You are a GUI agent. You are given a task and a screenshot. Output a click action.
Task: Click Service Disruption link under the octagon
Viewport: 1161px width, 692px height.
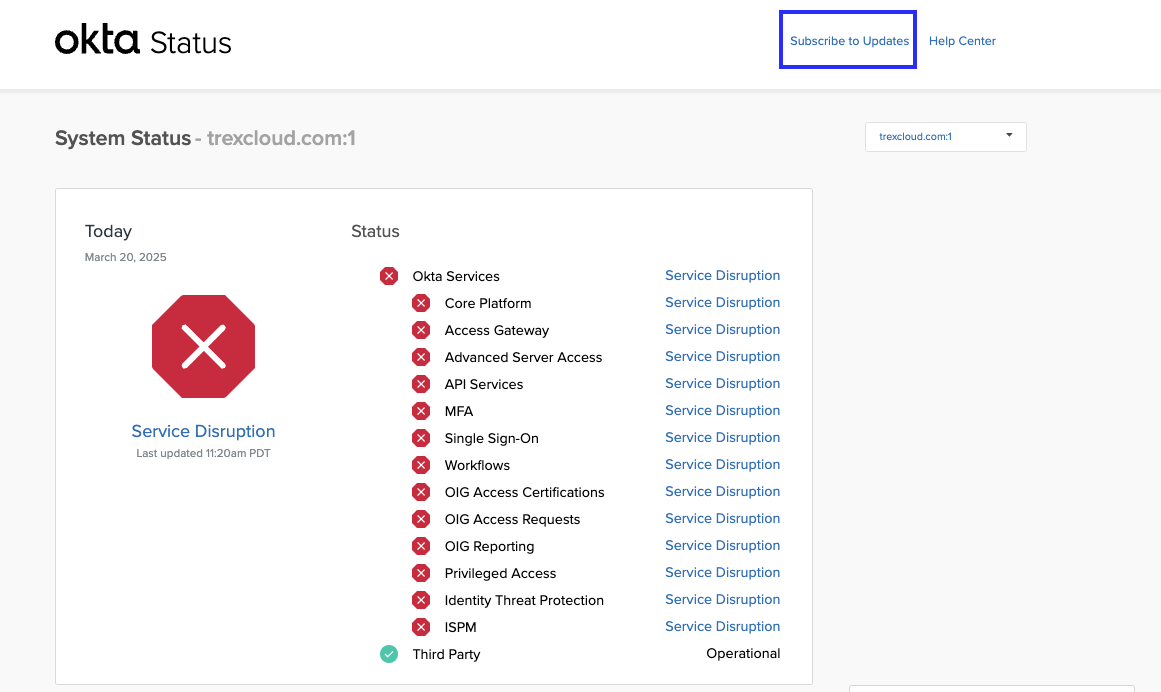coord(204,431)
